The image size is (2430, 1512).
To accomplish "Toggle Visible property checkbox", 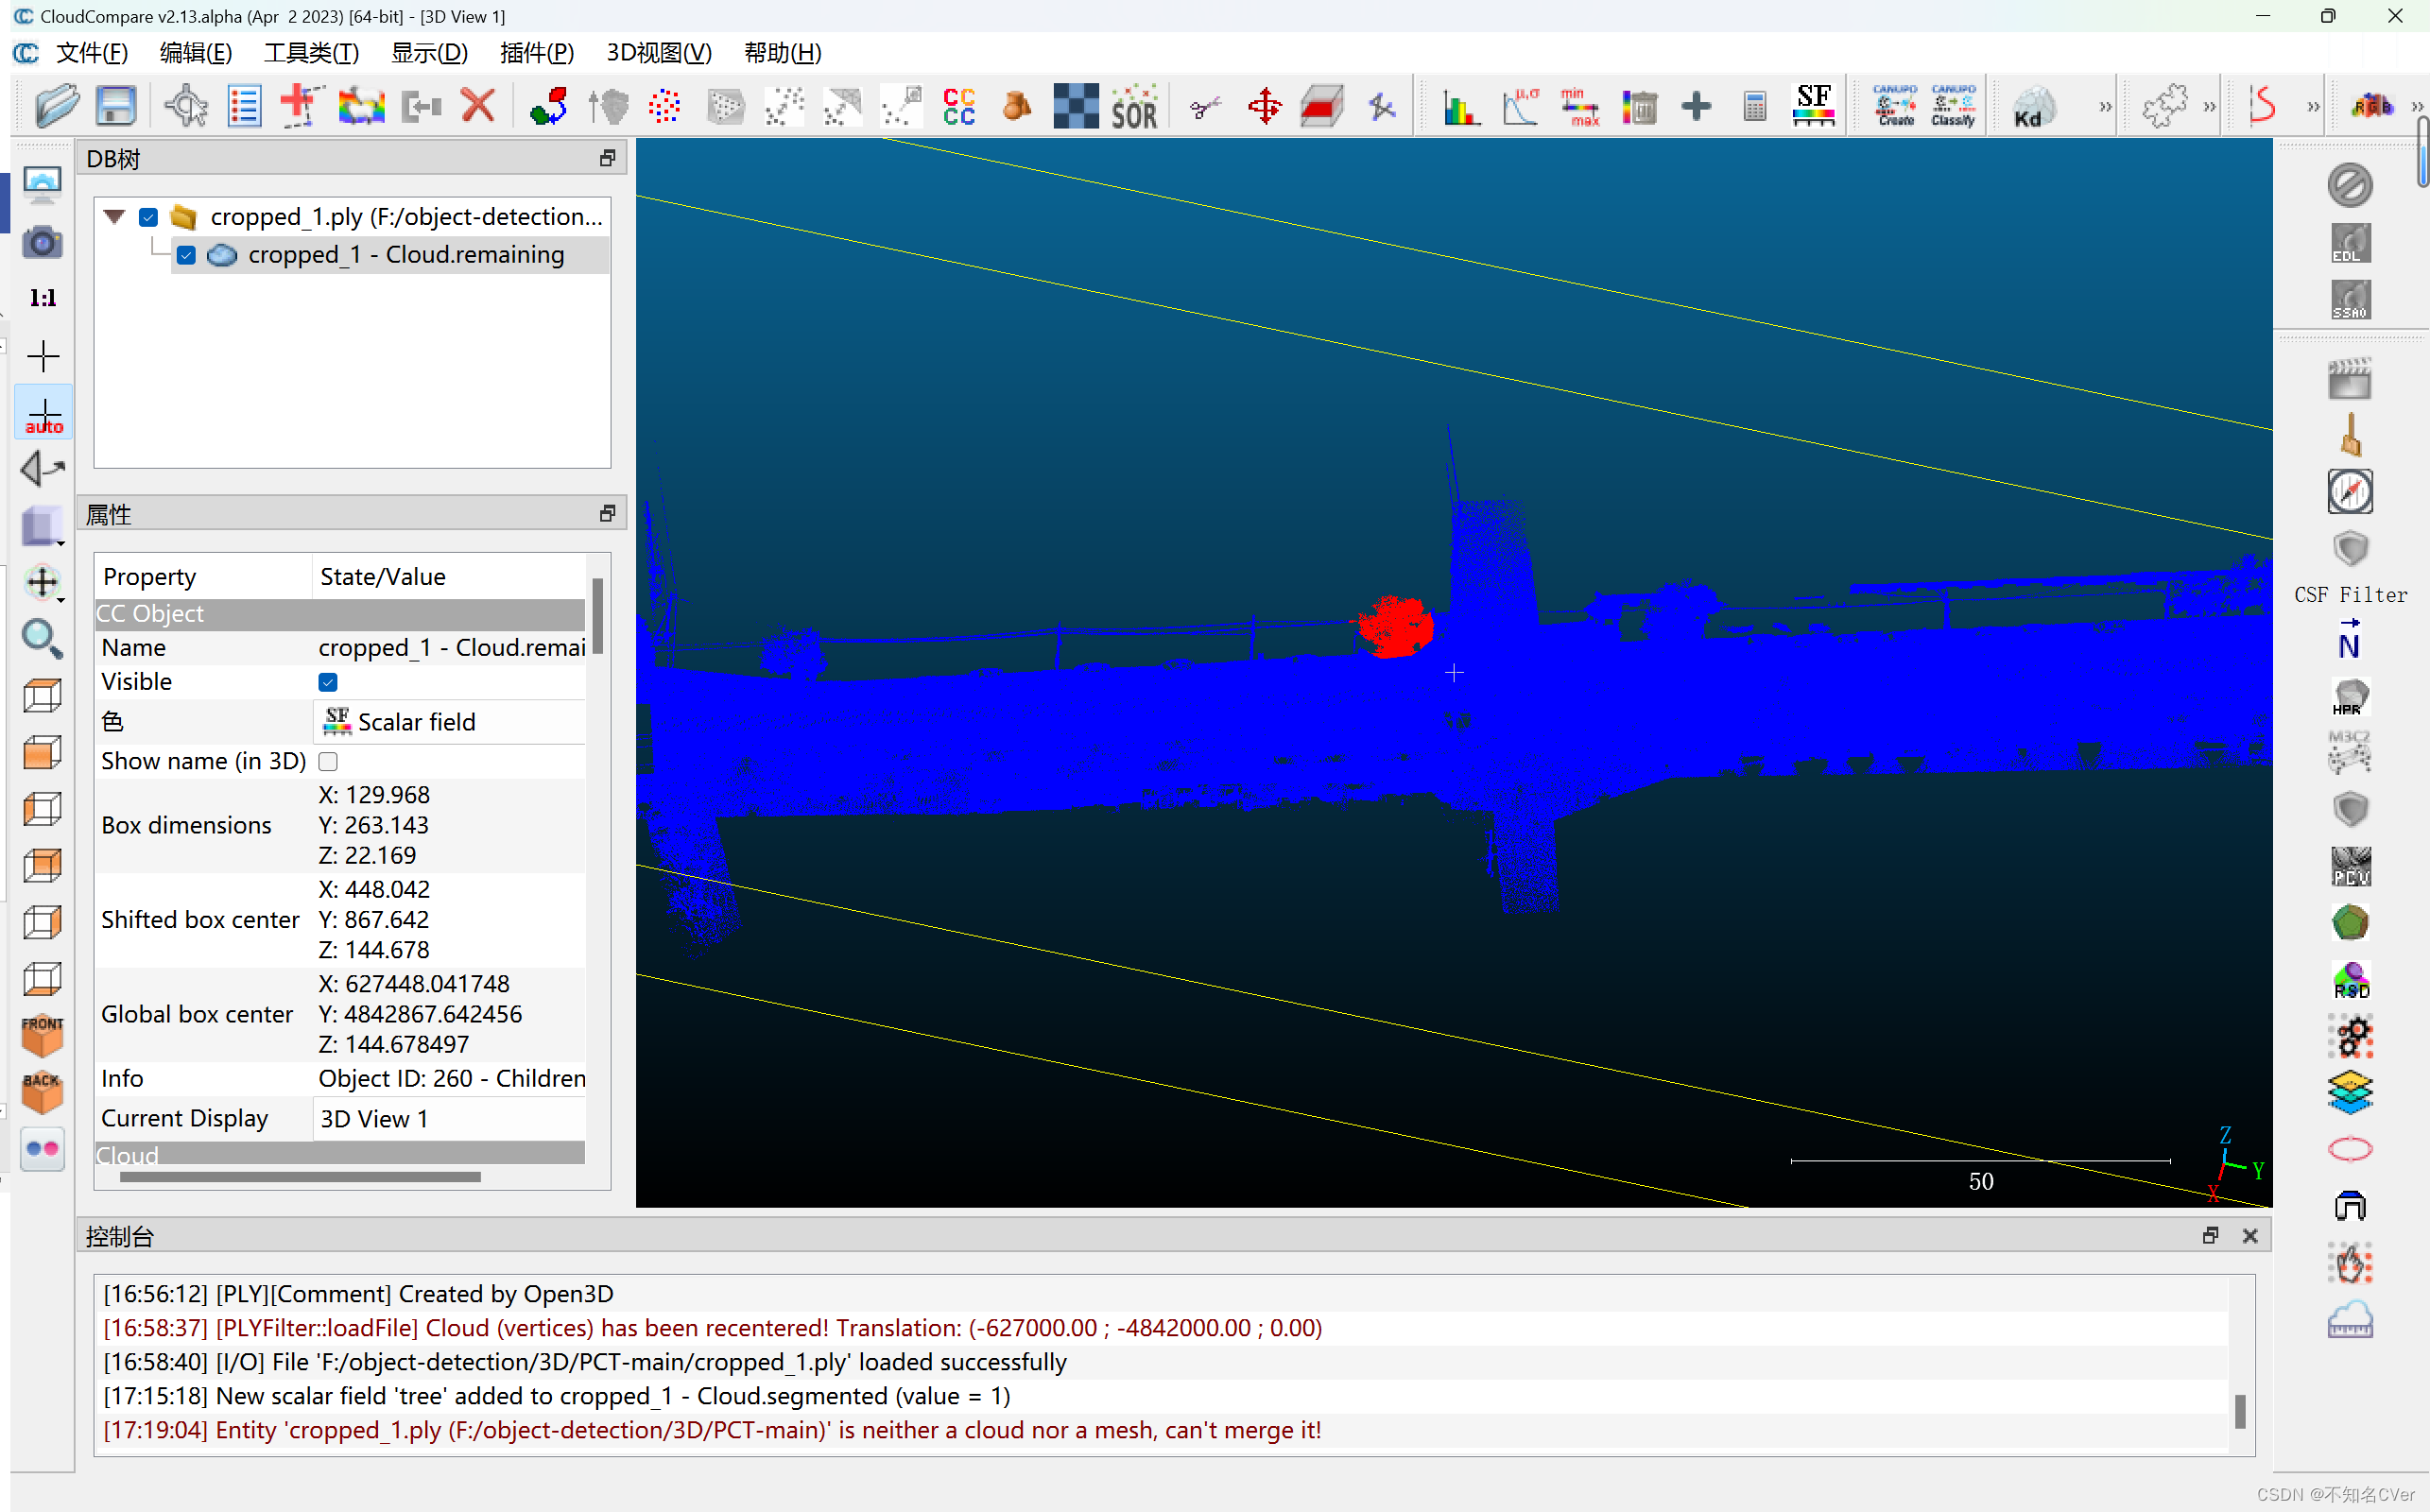I will point(328,682).
